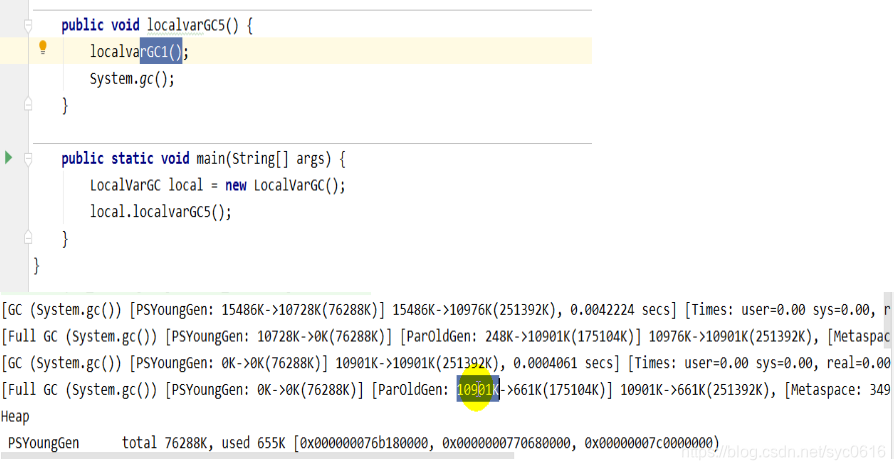This screenshot has height=470, width=895.
Task: Click the localvarGC1() call in code
Action: tap(139, 52)
